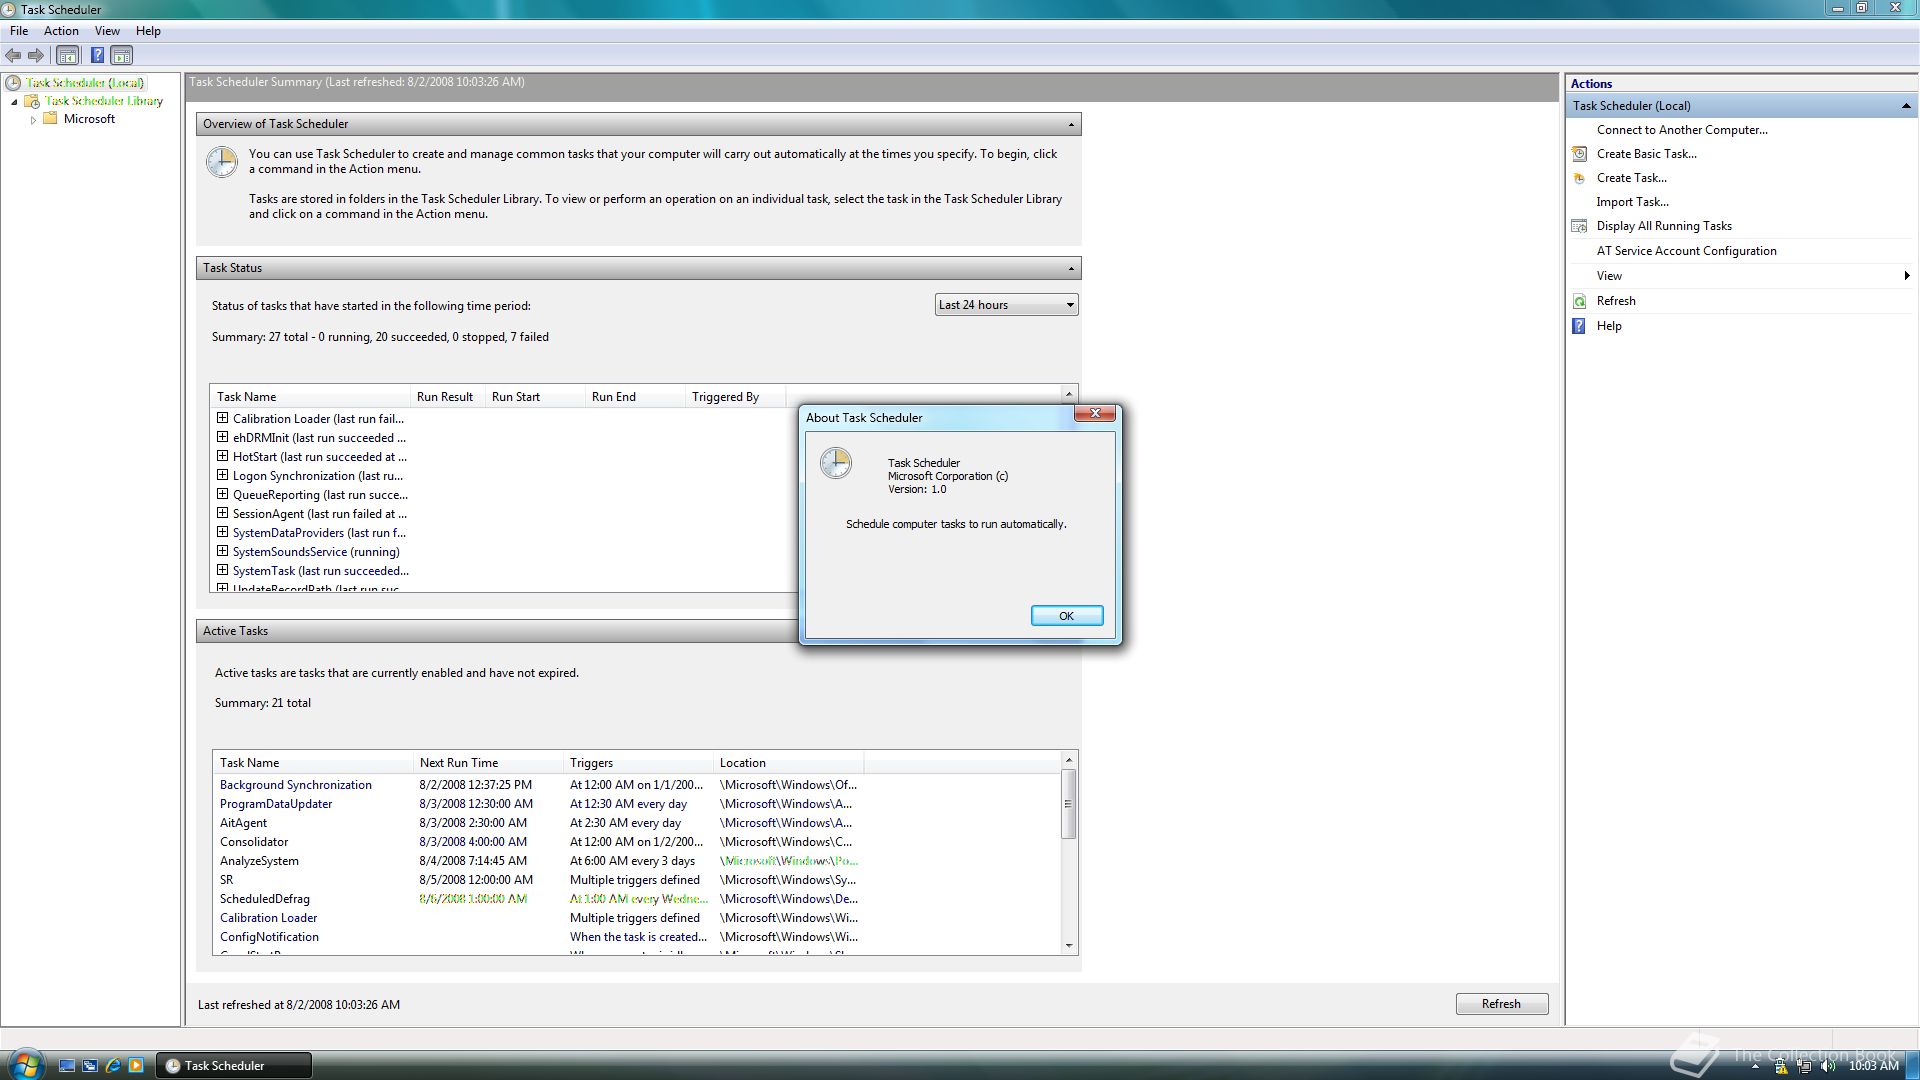This screenshot has width=1920, height=1080.
Task: Click the Create Basic Task action icon
Action: coord(1580,154)
